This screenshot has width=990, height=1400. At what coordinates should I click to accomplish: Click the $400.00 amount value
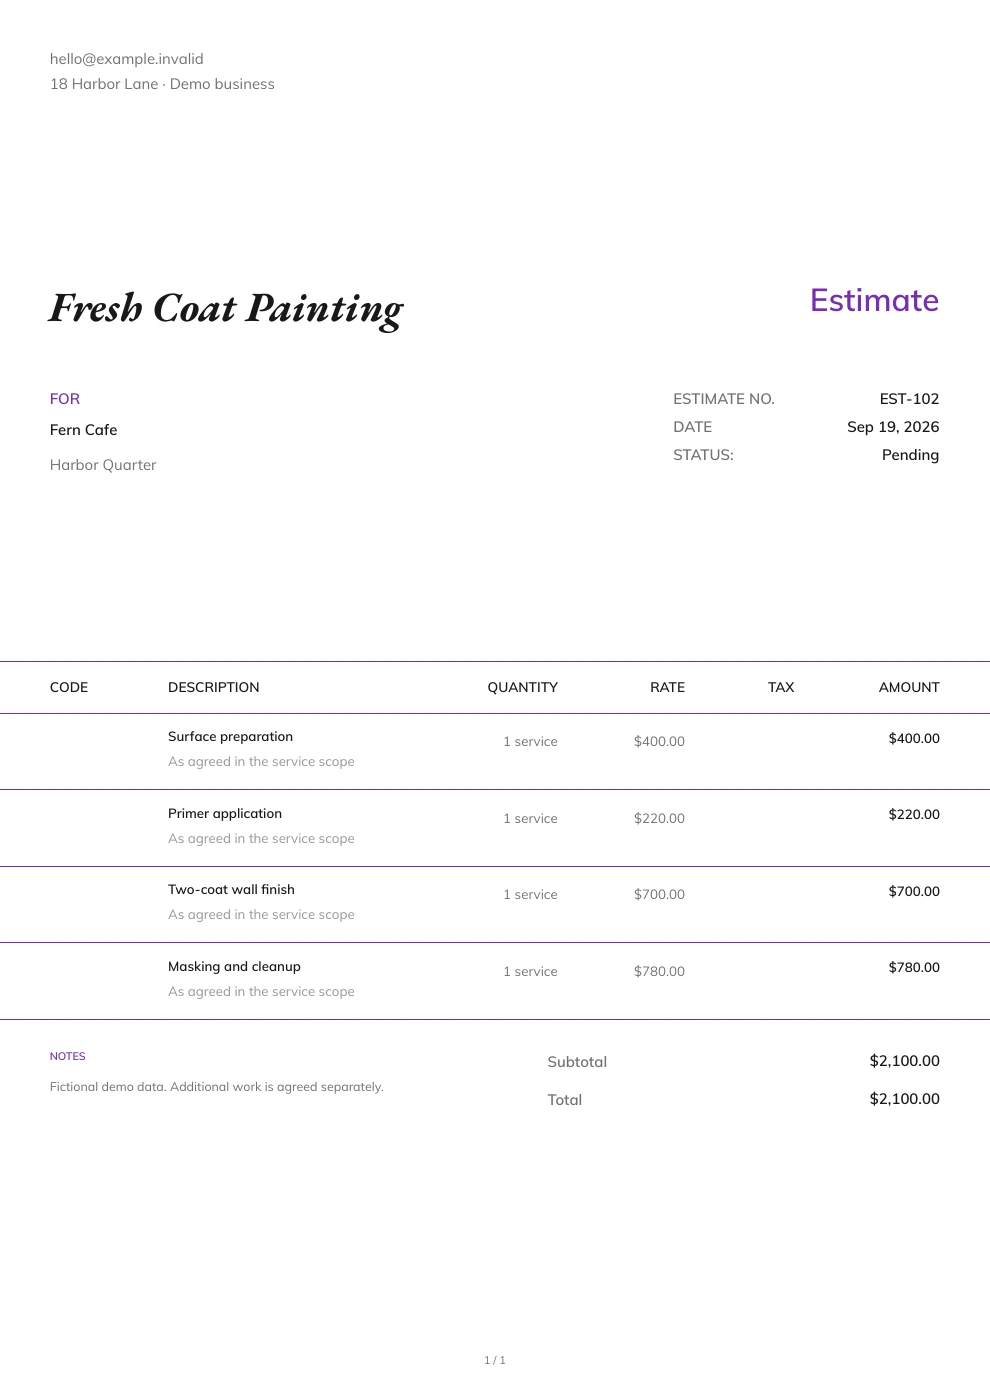tap(914, 738)
